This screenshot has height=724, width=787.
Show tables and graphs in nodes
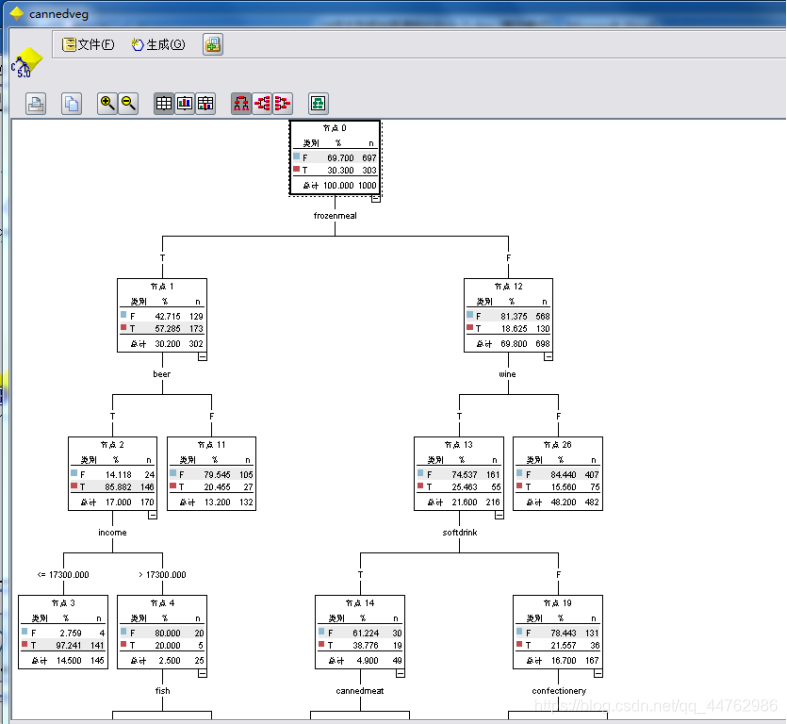coord(206,104)
